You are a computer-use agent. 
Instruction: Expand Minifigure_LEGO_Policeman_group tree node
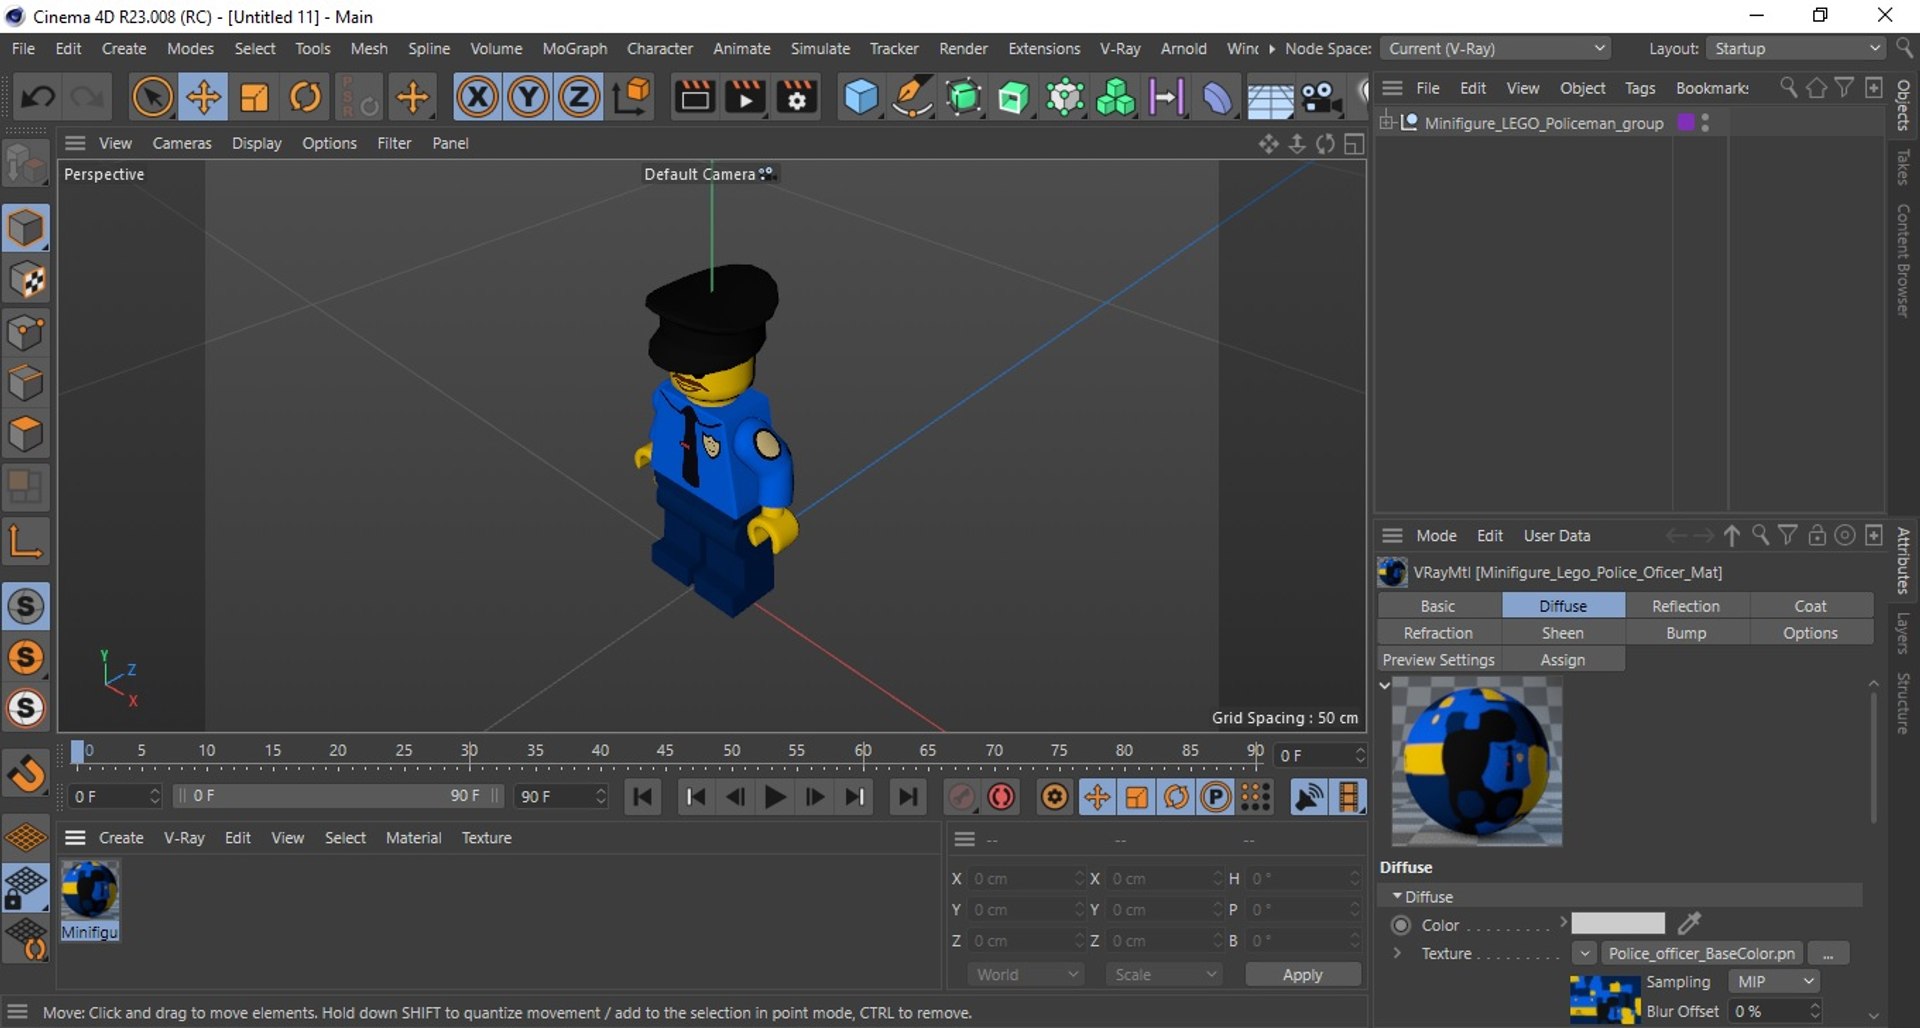coord(1387,123)
